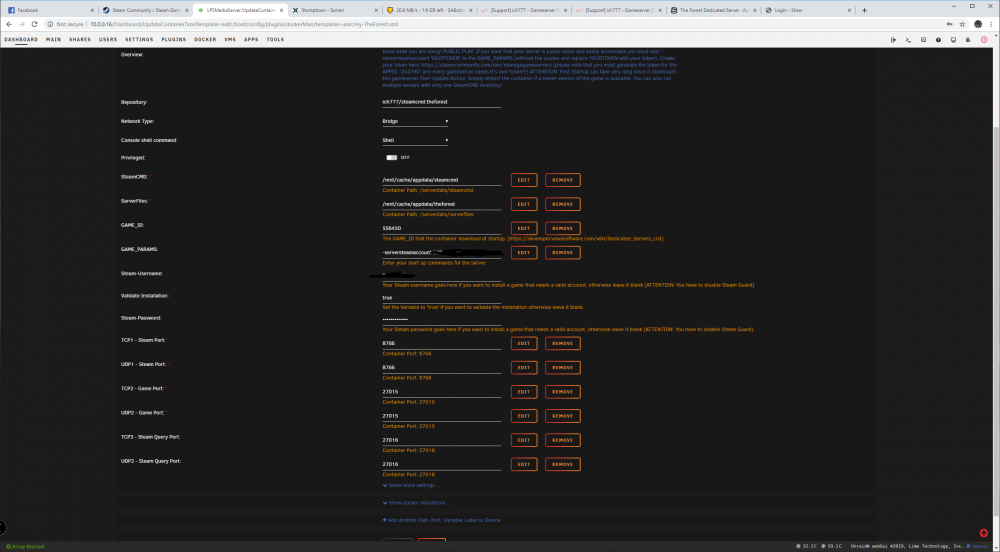Screen dimensions: 1000x552
Task: Edit TCP3 - Steam Query Port
Action: click(524, 440)
